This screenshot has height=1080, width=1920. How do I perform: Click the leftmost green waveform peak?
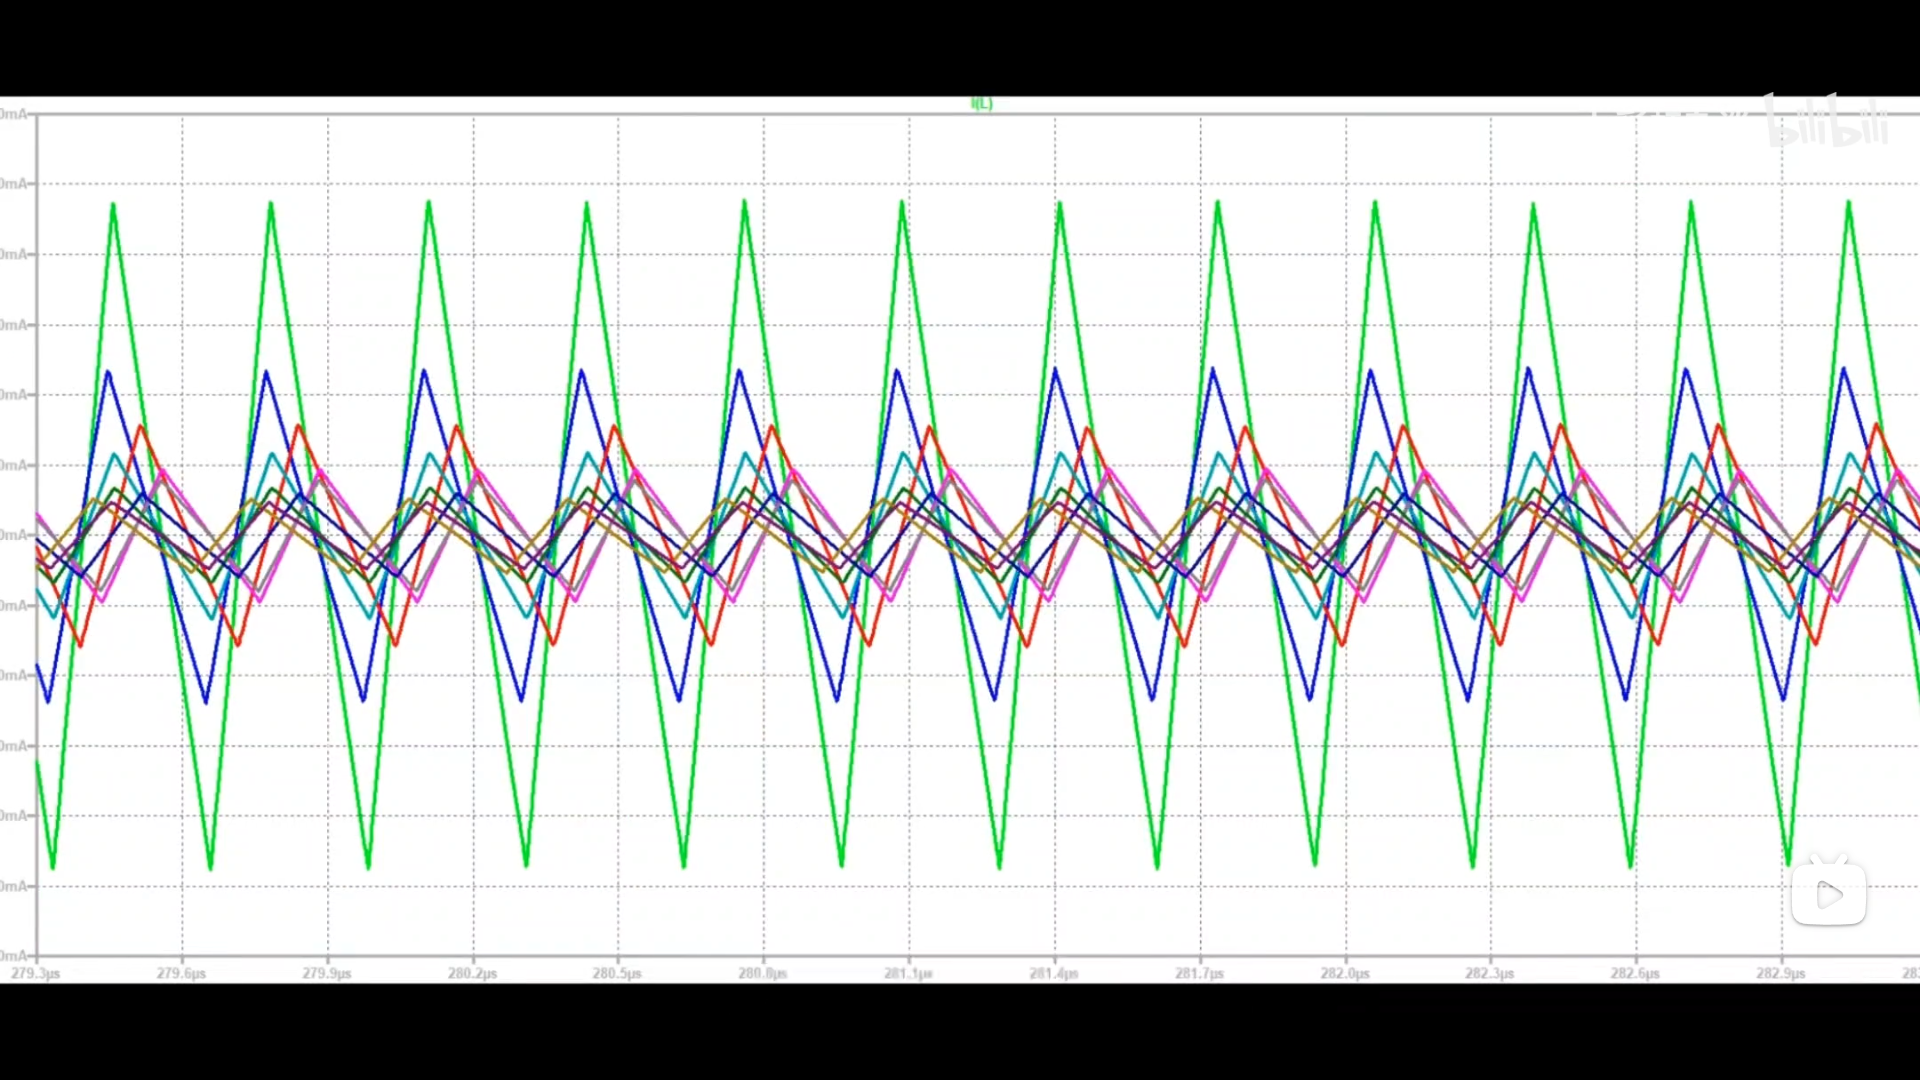(x=113, y=206)
